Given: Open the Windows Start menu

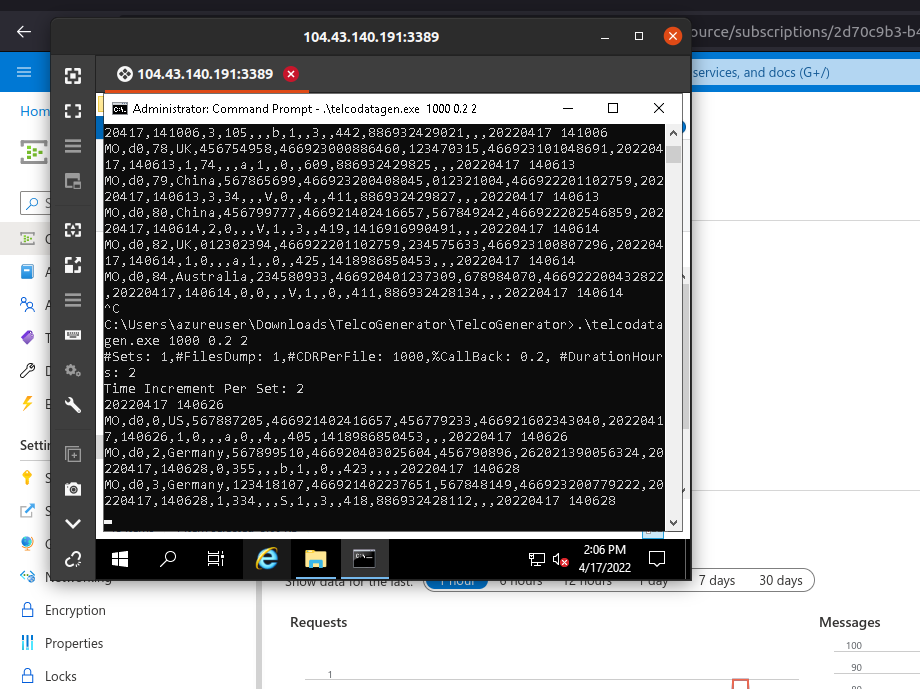Looking at the screenshot, I should point(119,559).
